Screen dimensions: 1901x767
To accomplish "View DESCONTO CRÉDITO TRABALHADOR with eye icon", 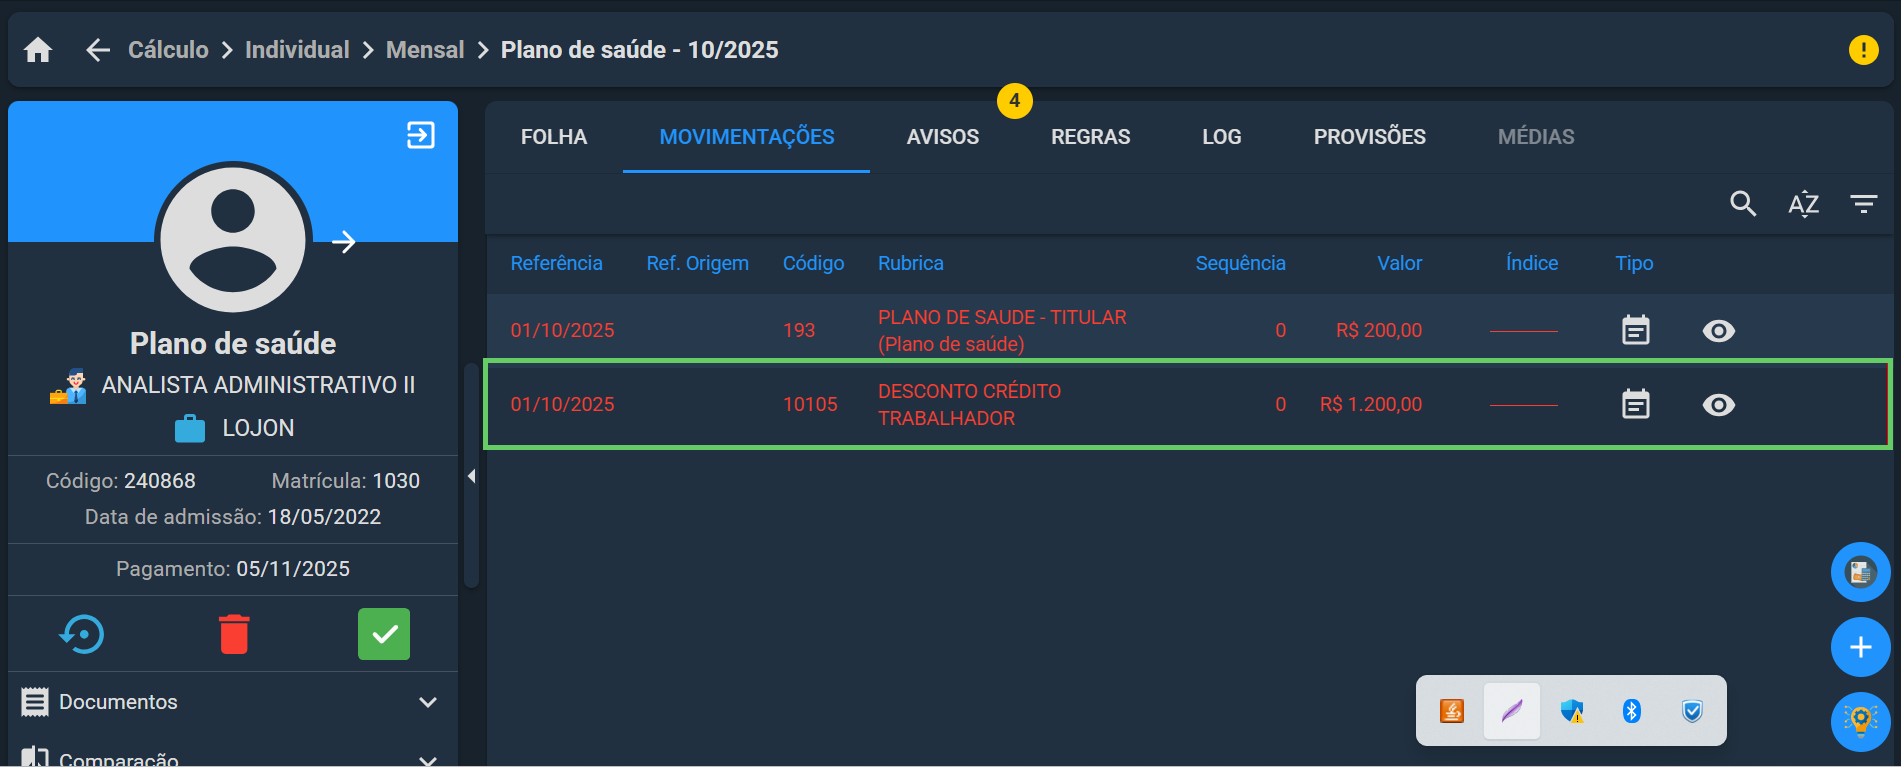I will point(1719,405).
